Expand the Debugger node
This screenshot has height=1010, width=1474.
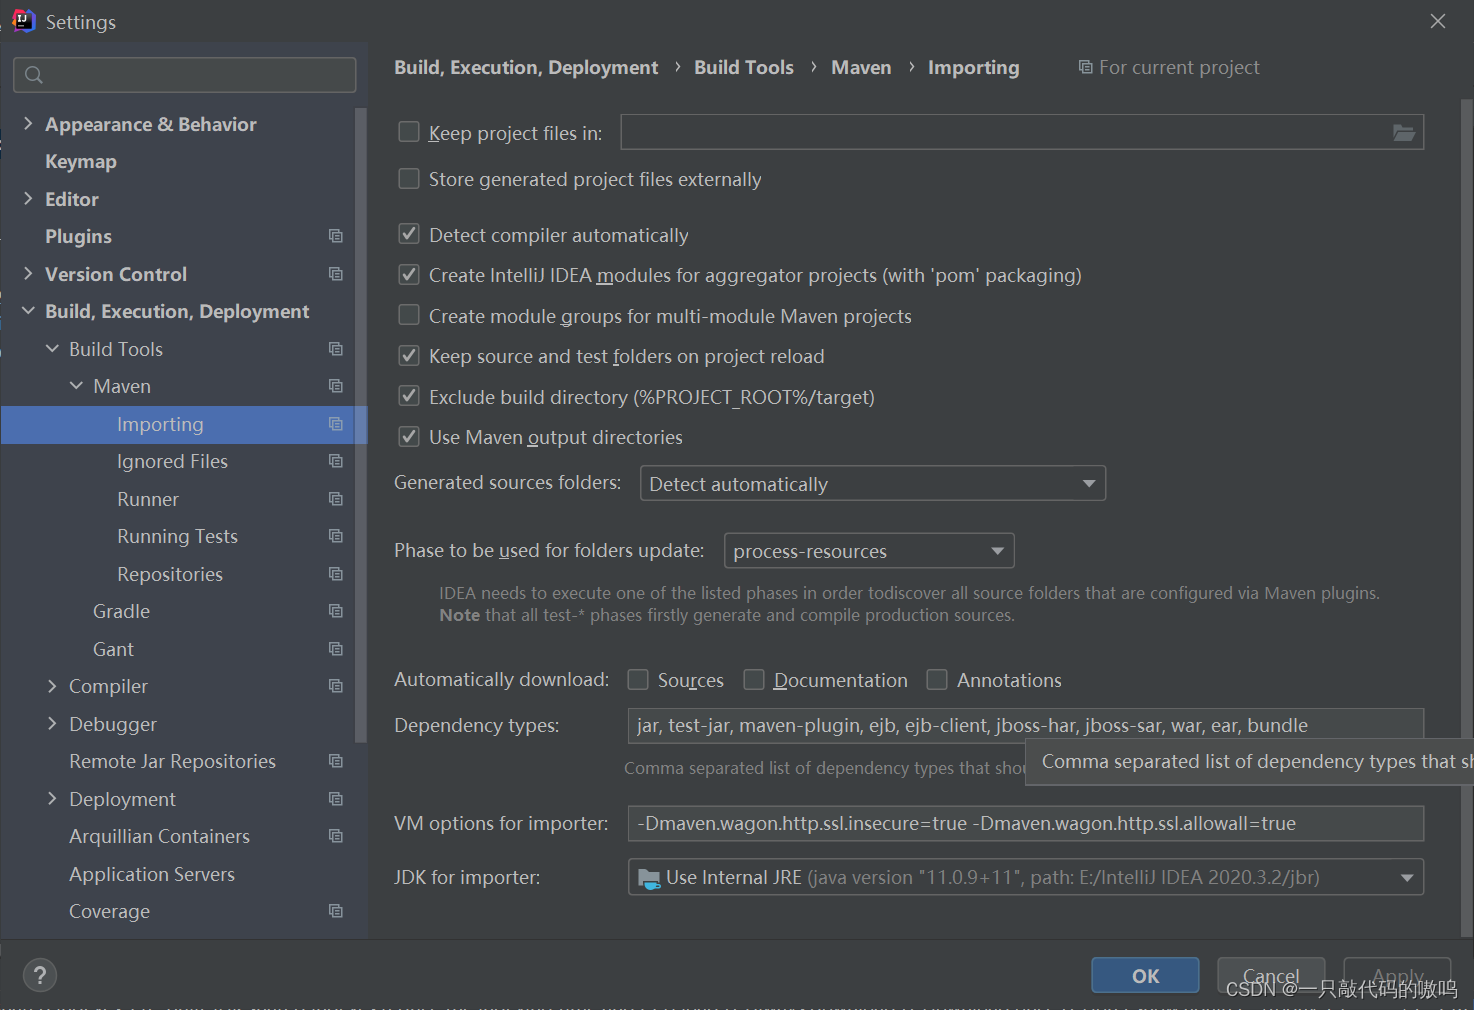coord(52,724)
